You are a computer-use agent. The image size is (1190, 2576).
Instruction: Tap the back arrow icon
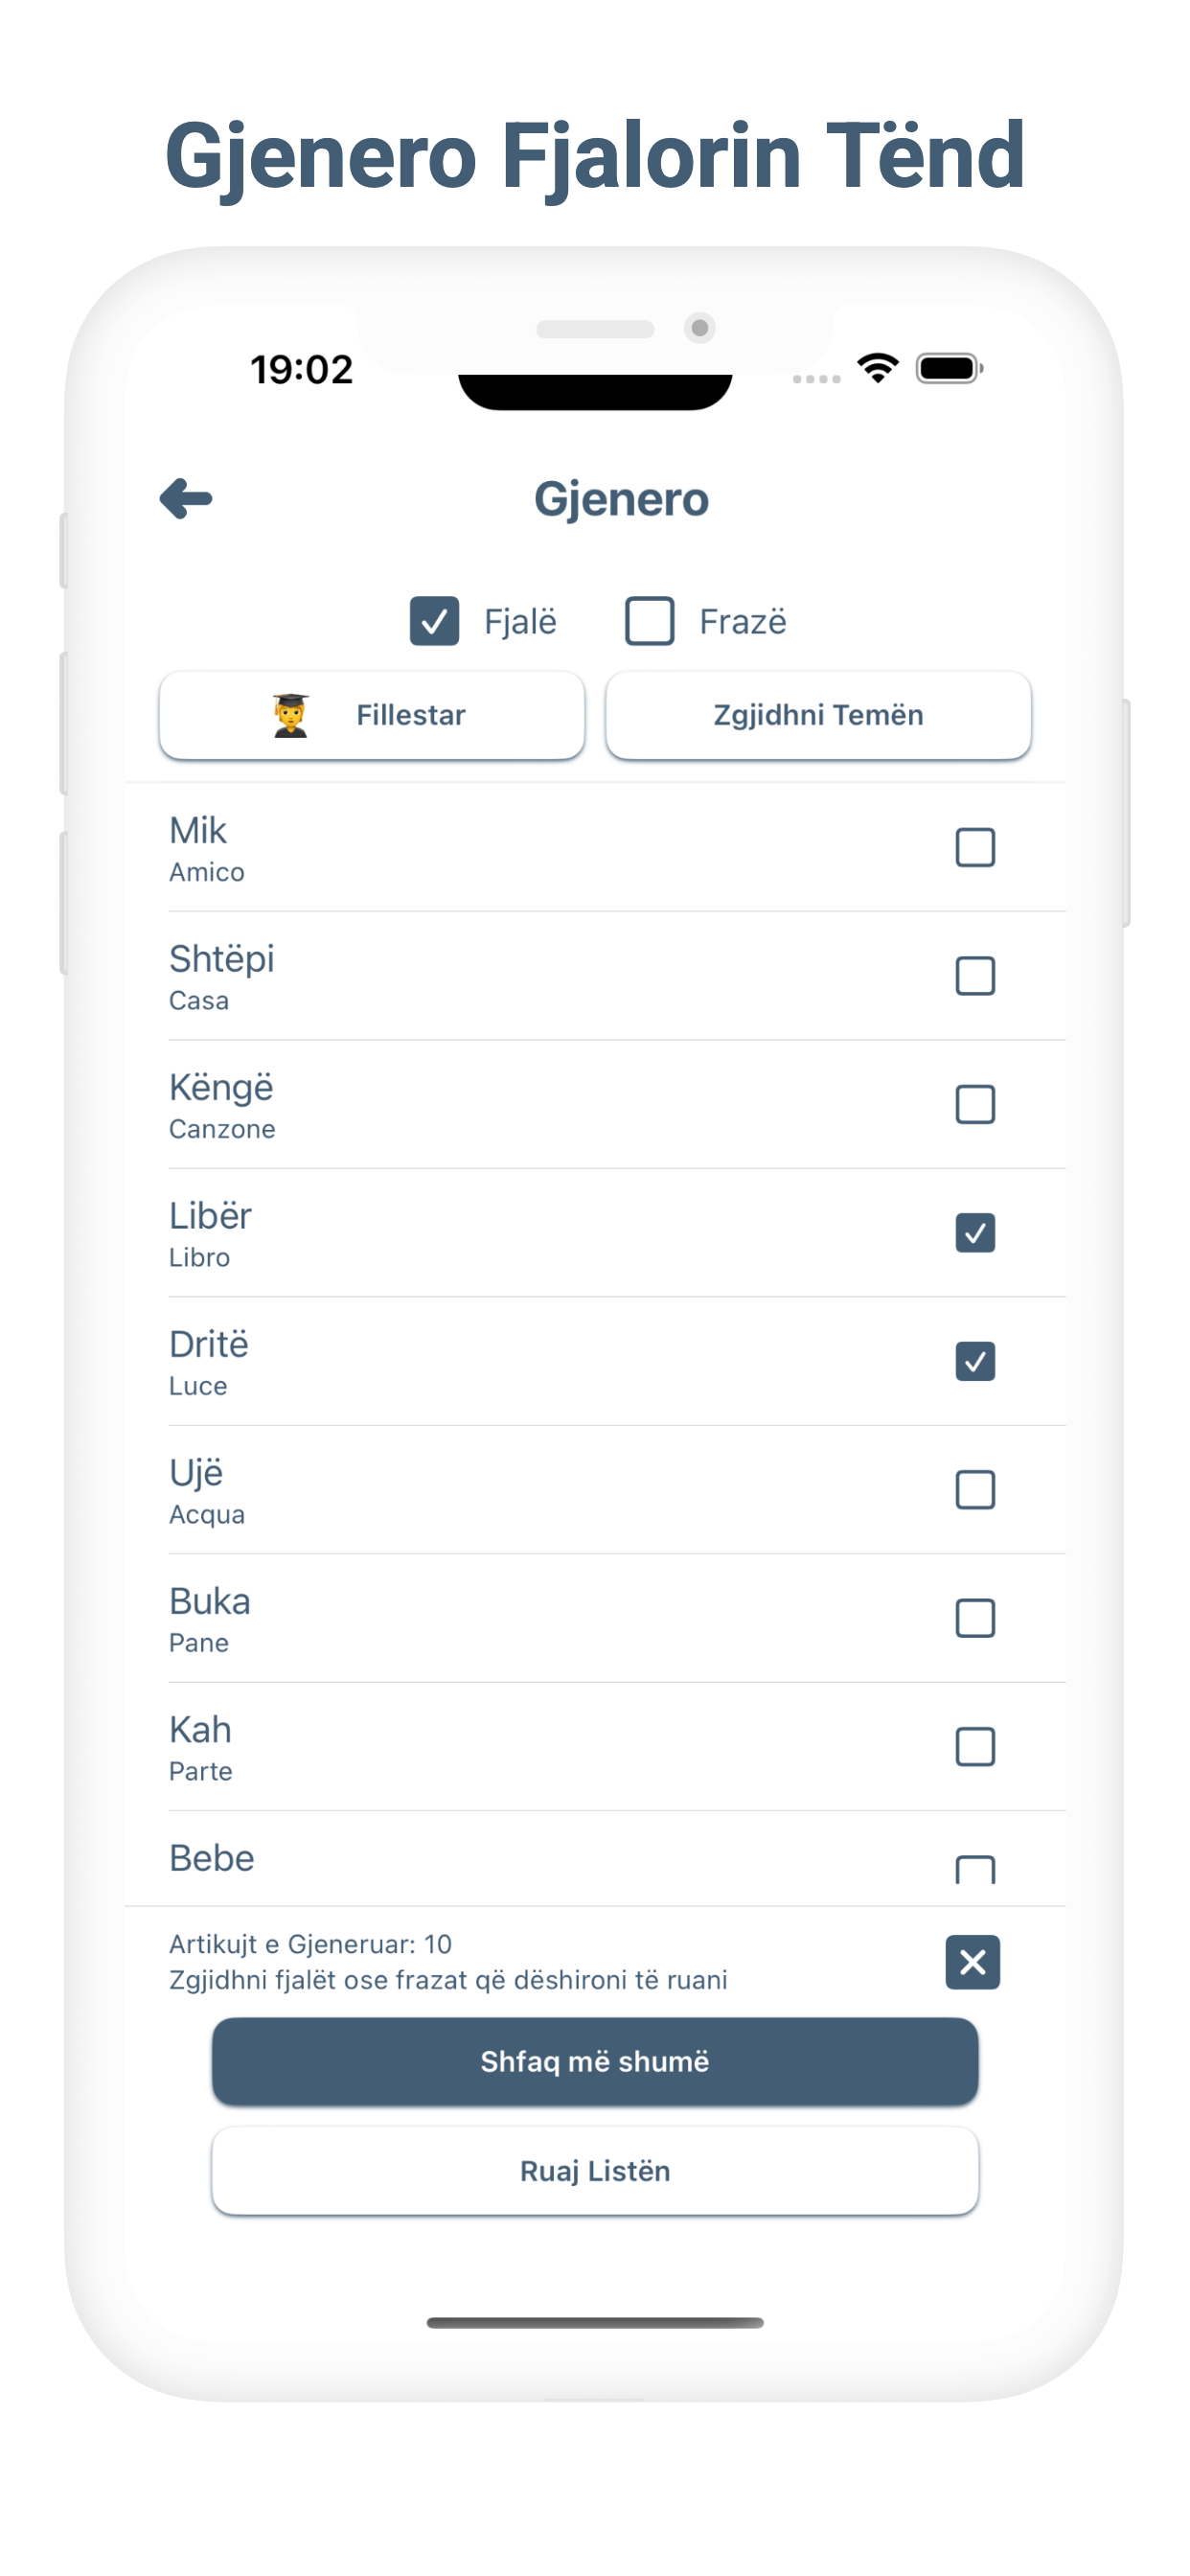[186, 498]
